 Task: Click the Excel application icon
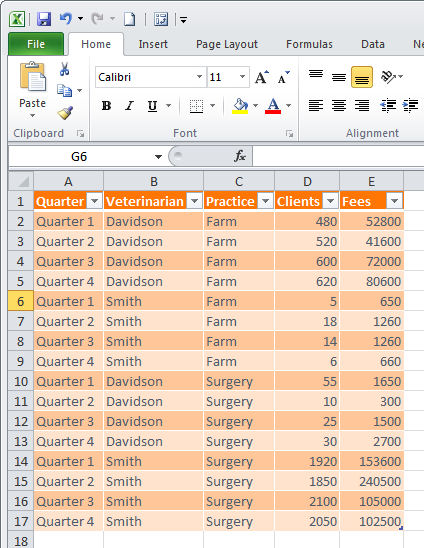tap(17, 19)
